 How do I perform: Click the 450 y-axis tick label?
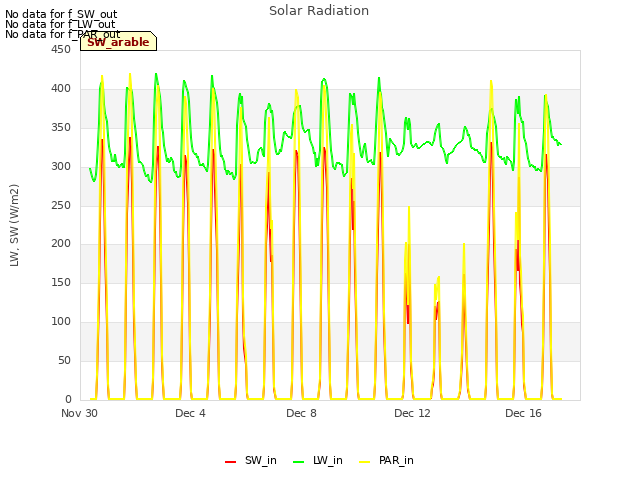(x=61, y=49)
